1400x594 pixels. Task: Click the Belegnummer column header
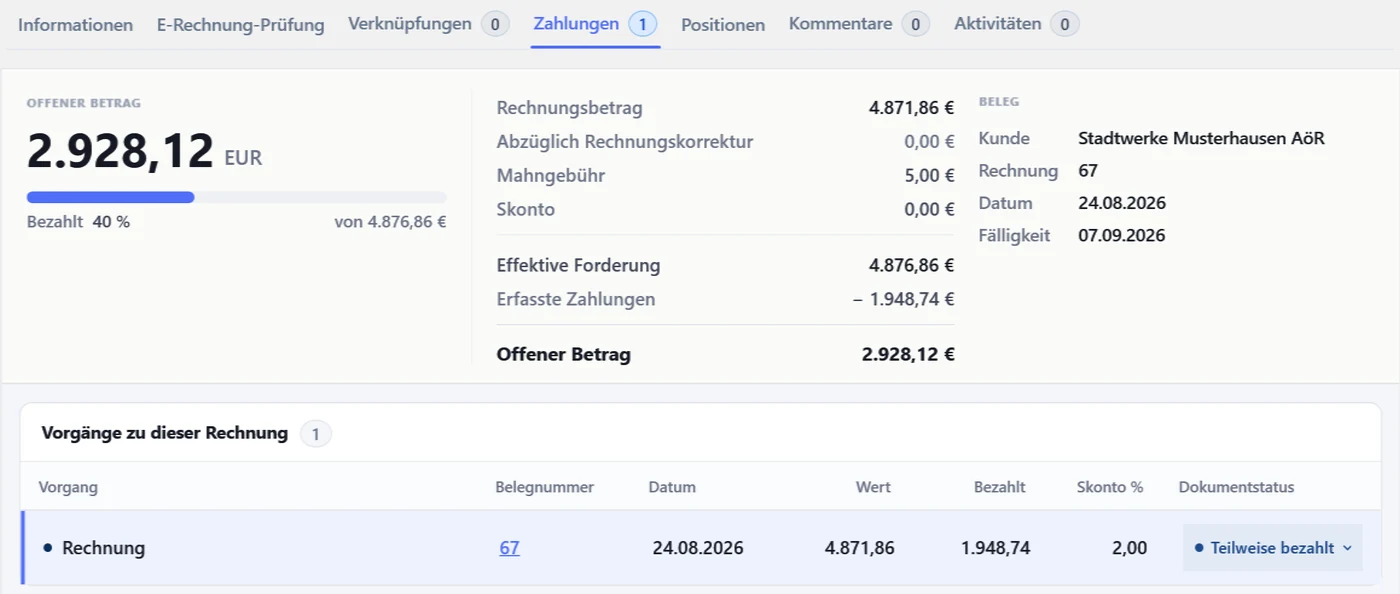tap(545, 487)
